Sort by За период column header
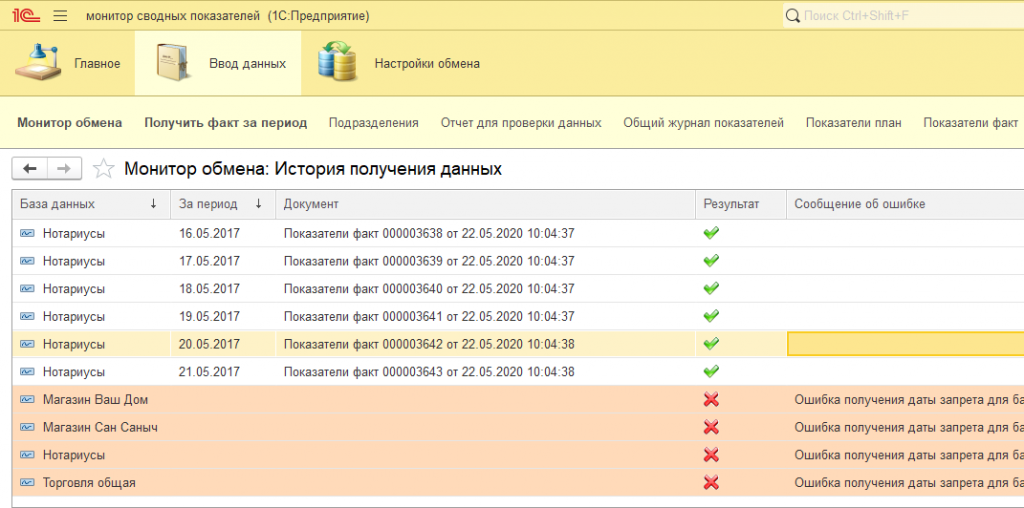Screen dimensions: 1024x508 [223, 204]
